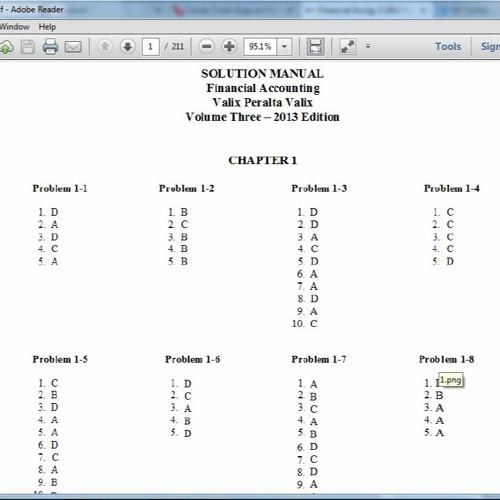Screen dimensions: 500x500
Task: Click answer 5. D under Problem 1-4
Action: [x=443, y=261]
